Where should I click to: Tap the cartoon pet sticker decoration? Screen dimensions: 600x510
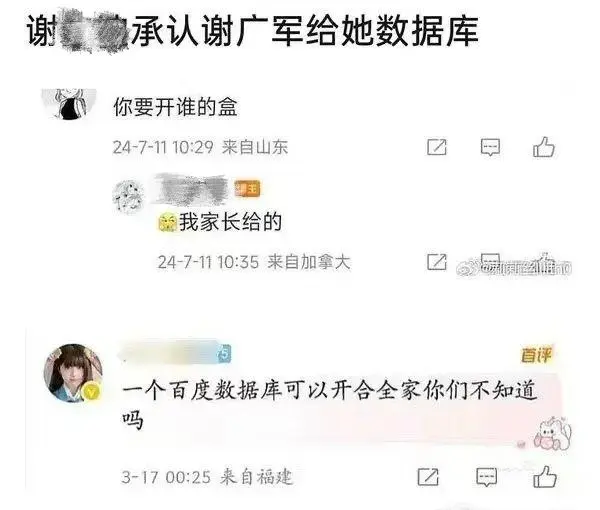553,433
